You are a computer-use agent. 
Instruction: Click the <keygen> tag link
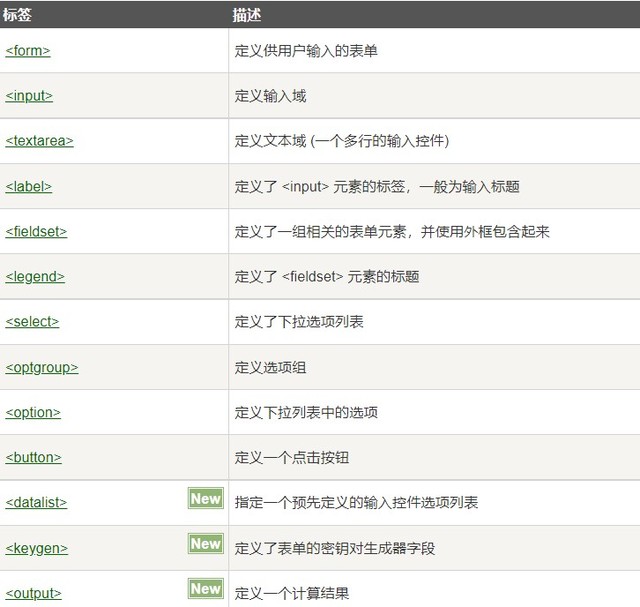point(36,548)
